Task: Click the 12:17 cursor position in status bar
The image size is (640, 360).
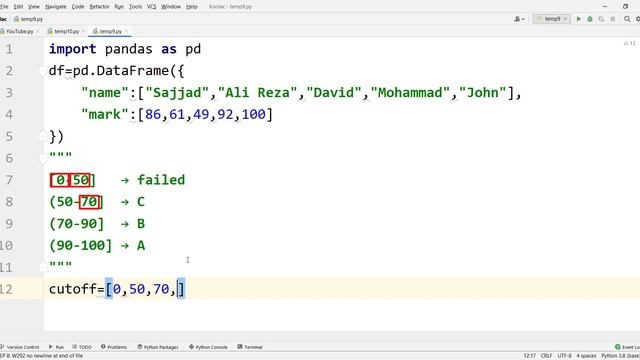Action: click(x=529, y=356)
